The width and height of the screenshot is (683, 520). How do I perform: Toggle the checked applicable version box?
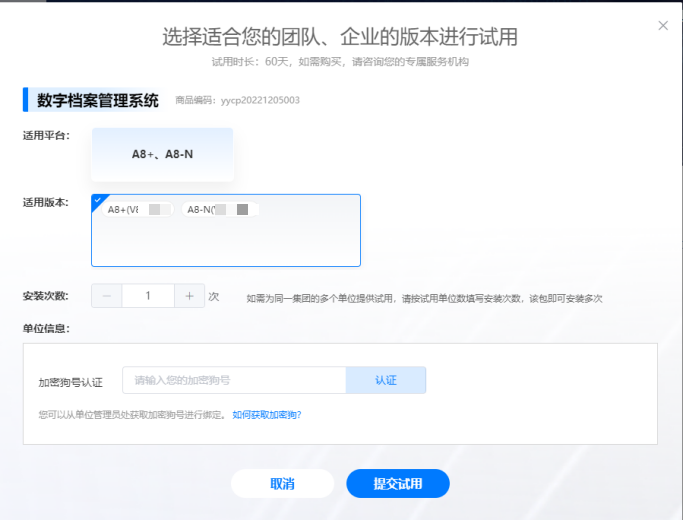[x=226, y=230]
